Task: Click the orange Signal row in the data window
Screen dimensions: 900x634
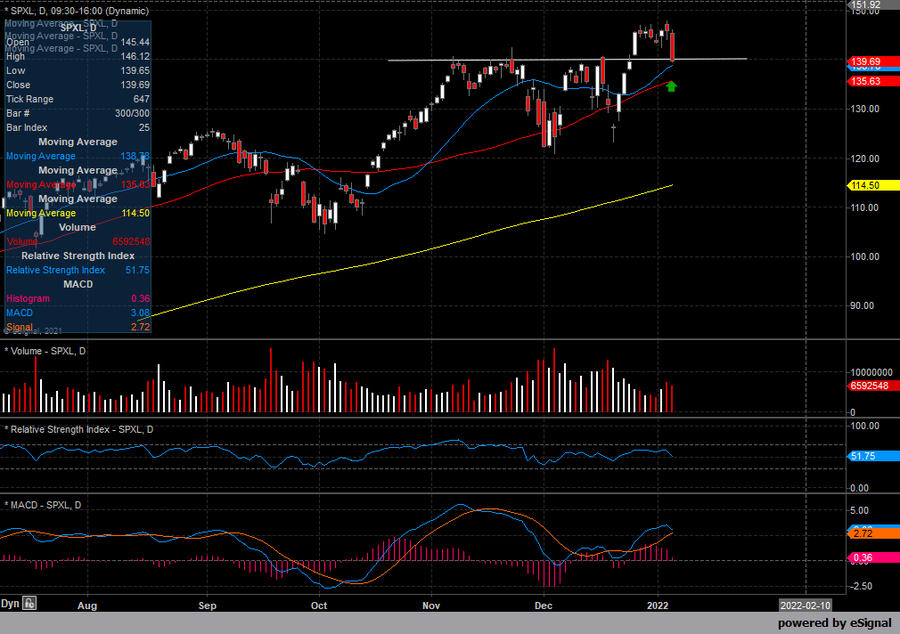Action: click(77, 327)
